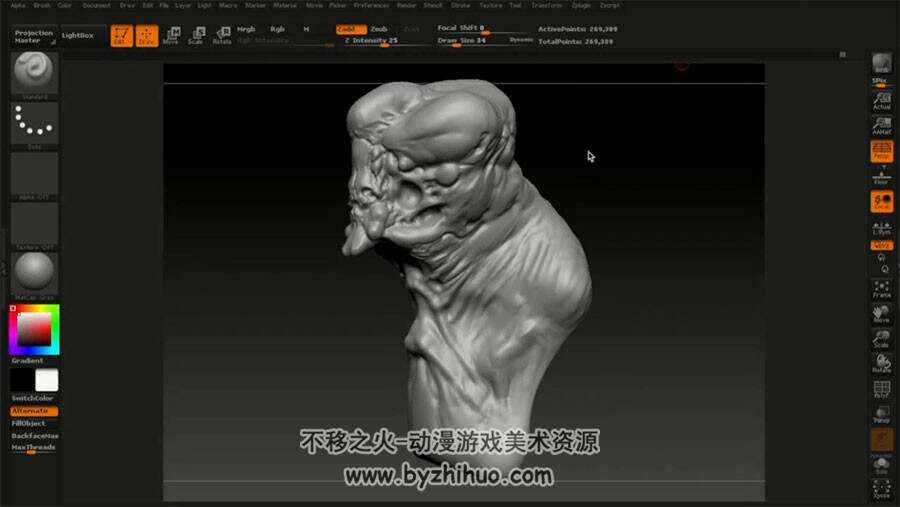Select the black secondary color swatch
Image resolution: width=900 pixels, height=507 pixels.
coord(22,380)
